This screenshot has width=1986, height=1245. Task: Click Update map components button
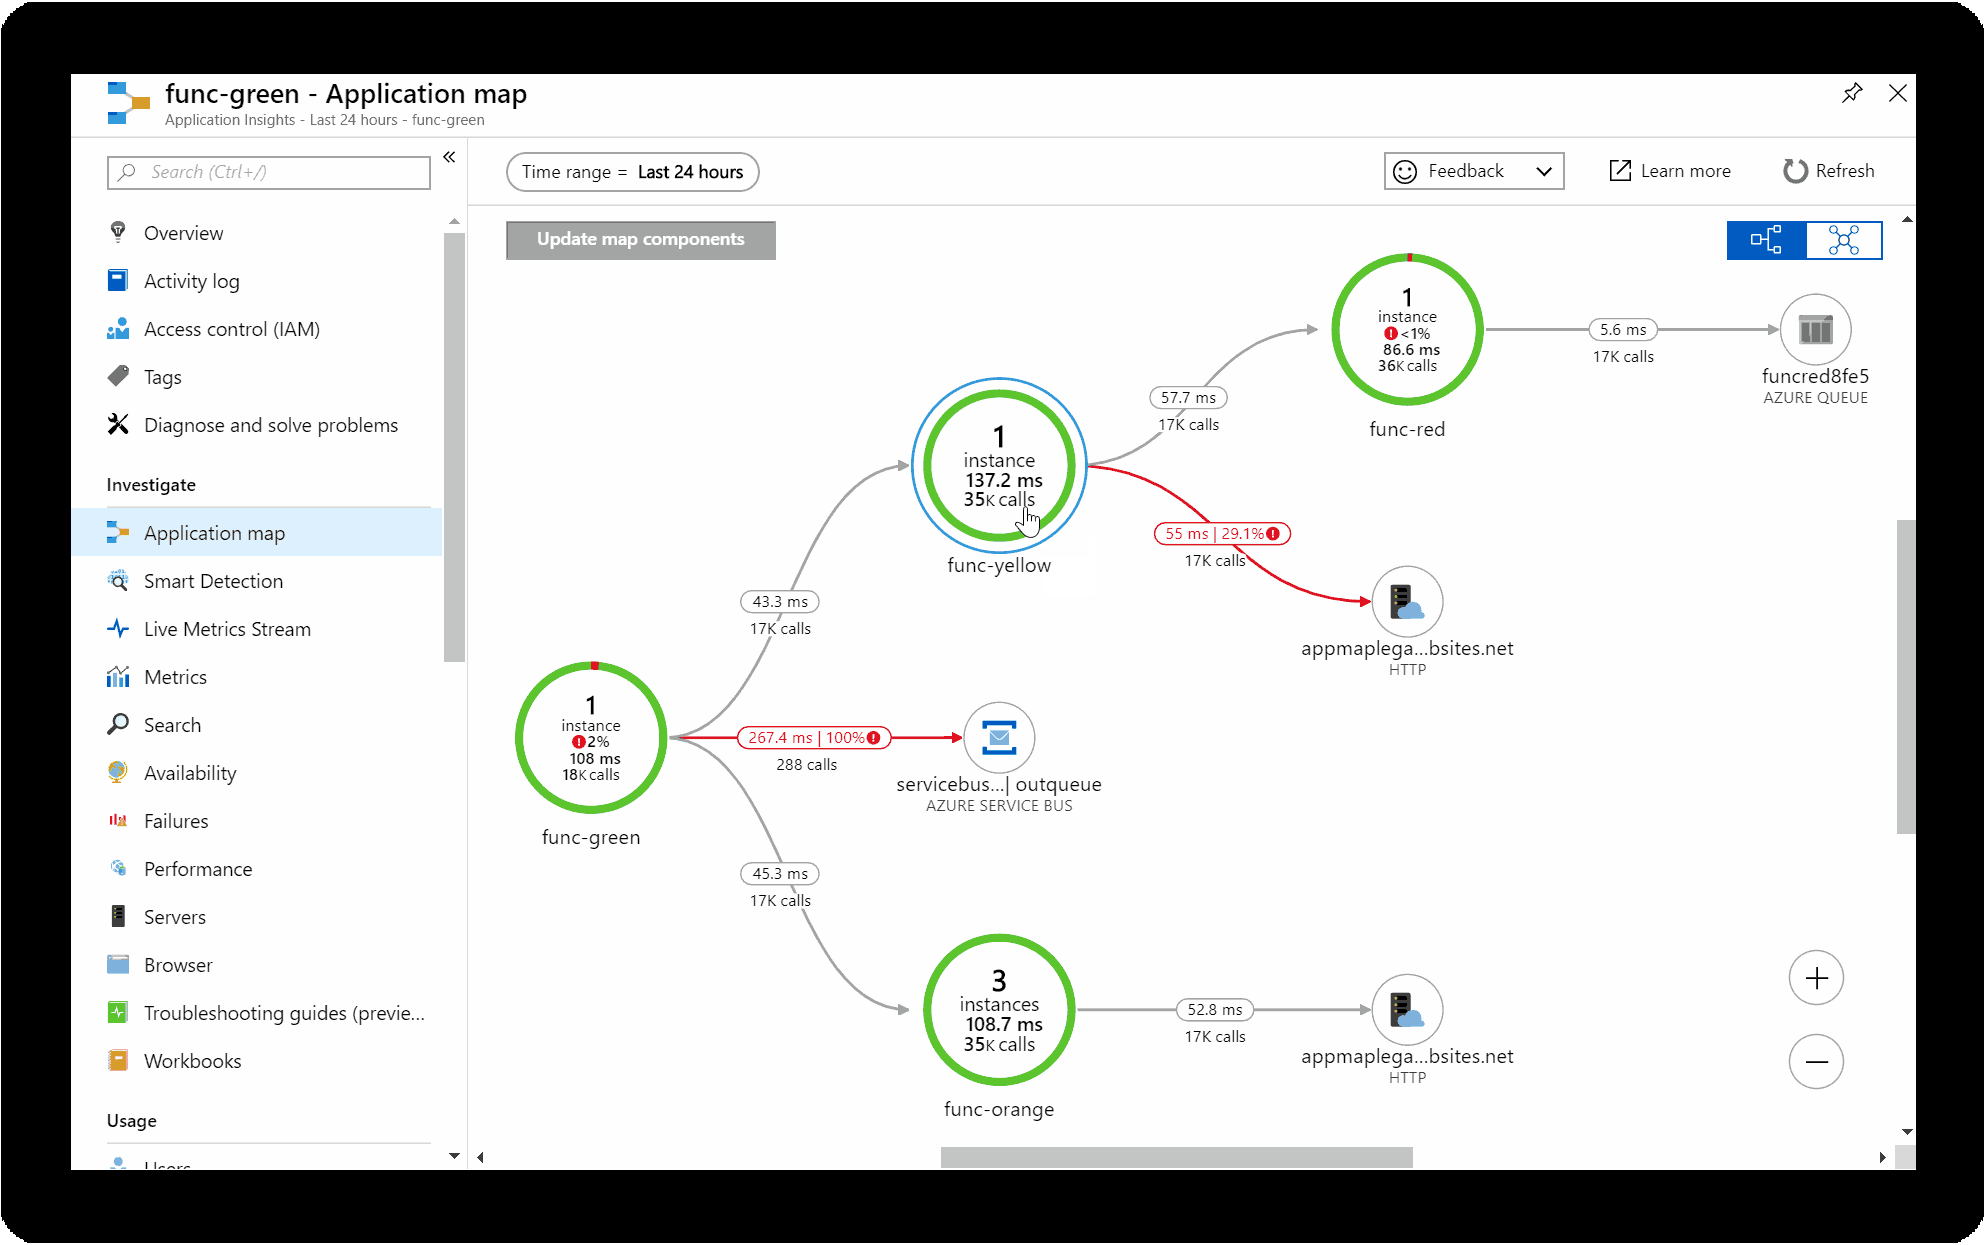click(641, 240)
